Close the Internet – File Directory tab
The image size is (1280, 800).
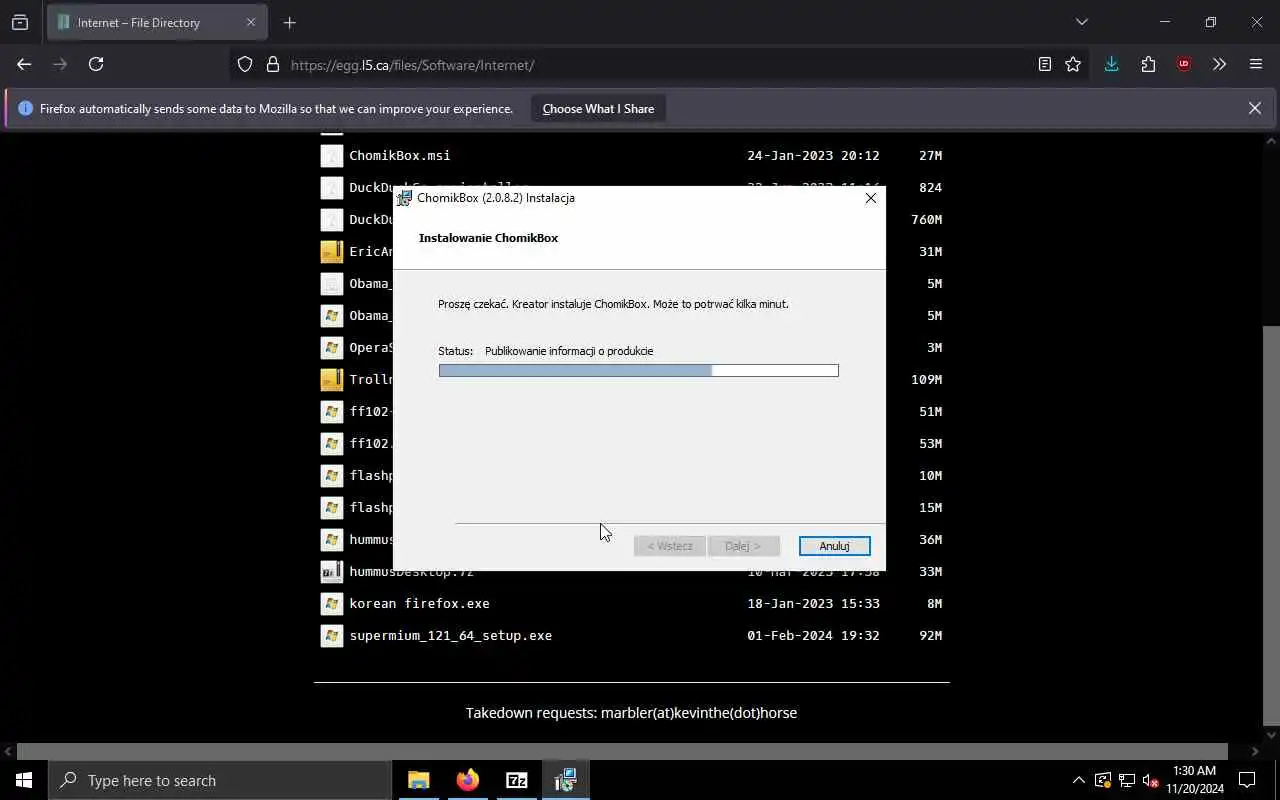[251, 22]
